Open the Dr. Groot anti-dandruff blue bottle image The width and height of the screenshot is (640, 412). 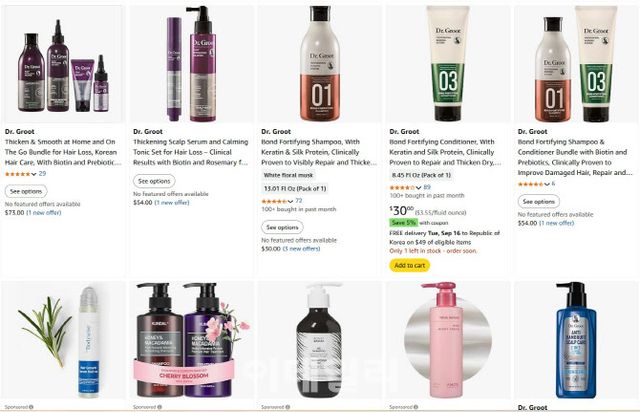[x=576, y=341]
